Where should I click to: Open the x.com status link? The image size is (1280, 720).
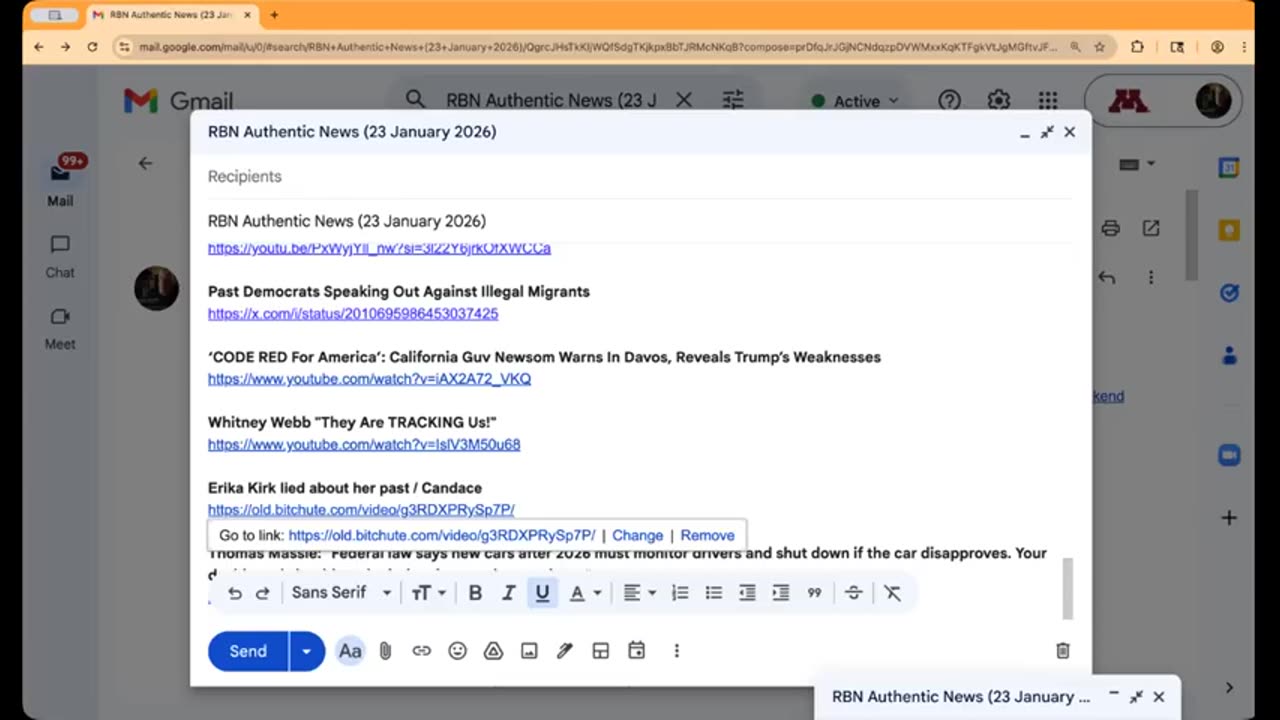353,314
